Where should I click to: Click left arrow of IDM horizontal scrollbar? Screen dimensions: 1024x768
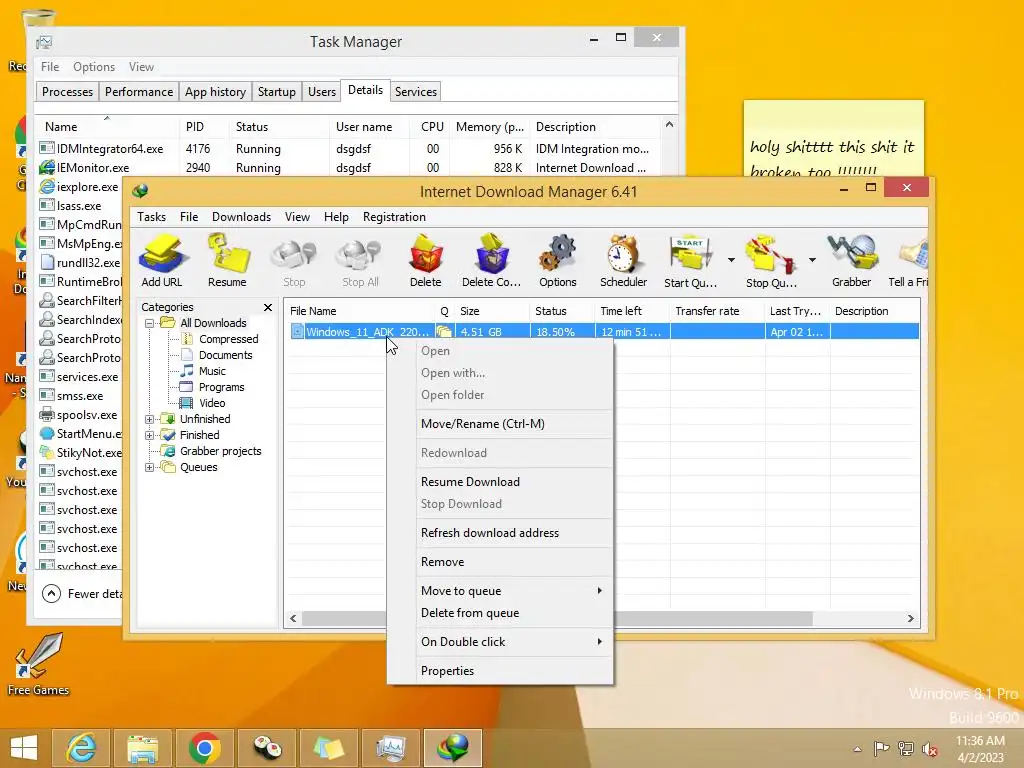point(293,618)
